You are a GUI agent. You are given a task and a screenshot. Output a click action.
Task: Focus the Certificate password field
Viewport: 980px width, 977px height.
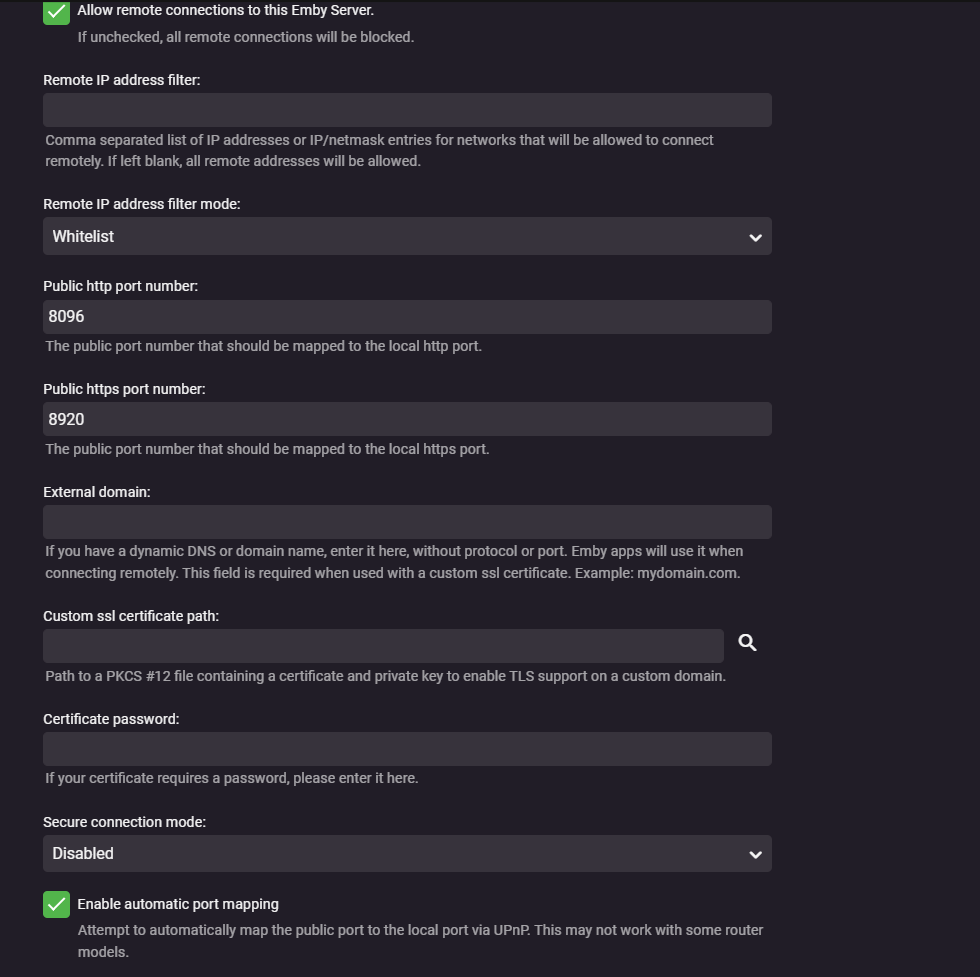tap(407, 749)
